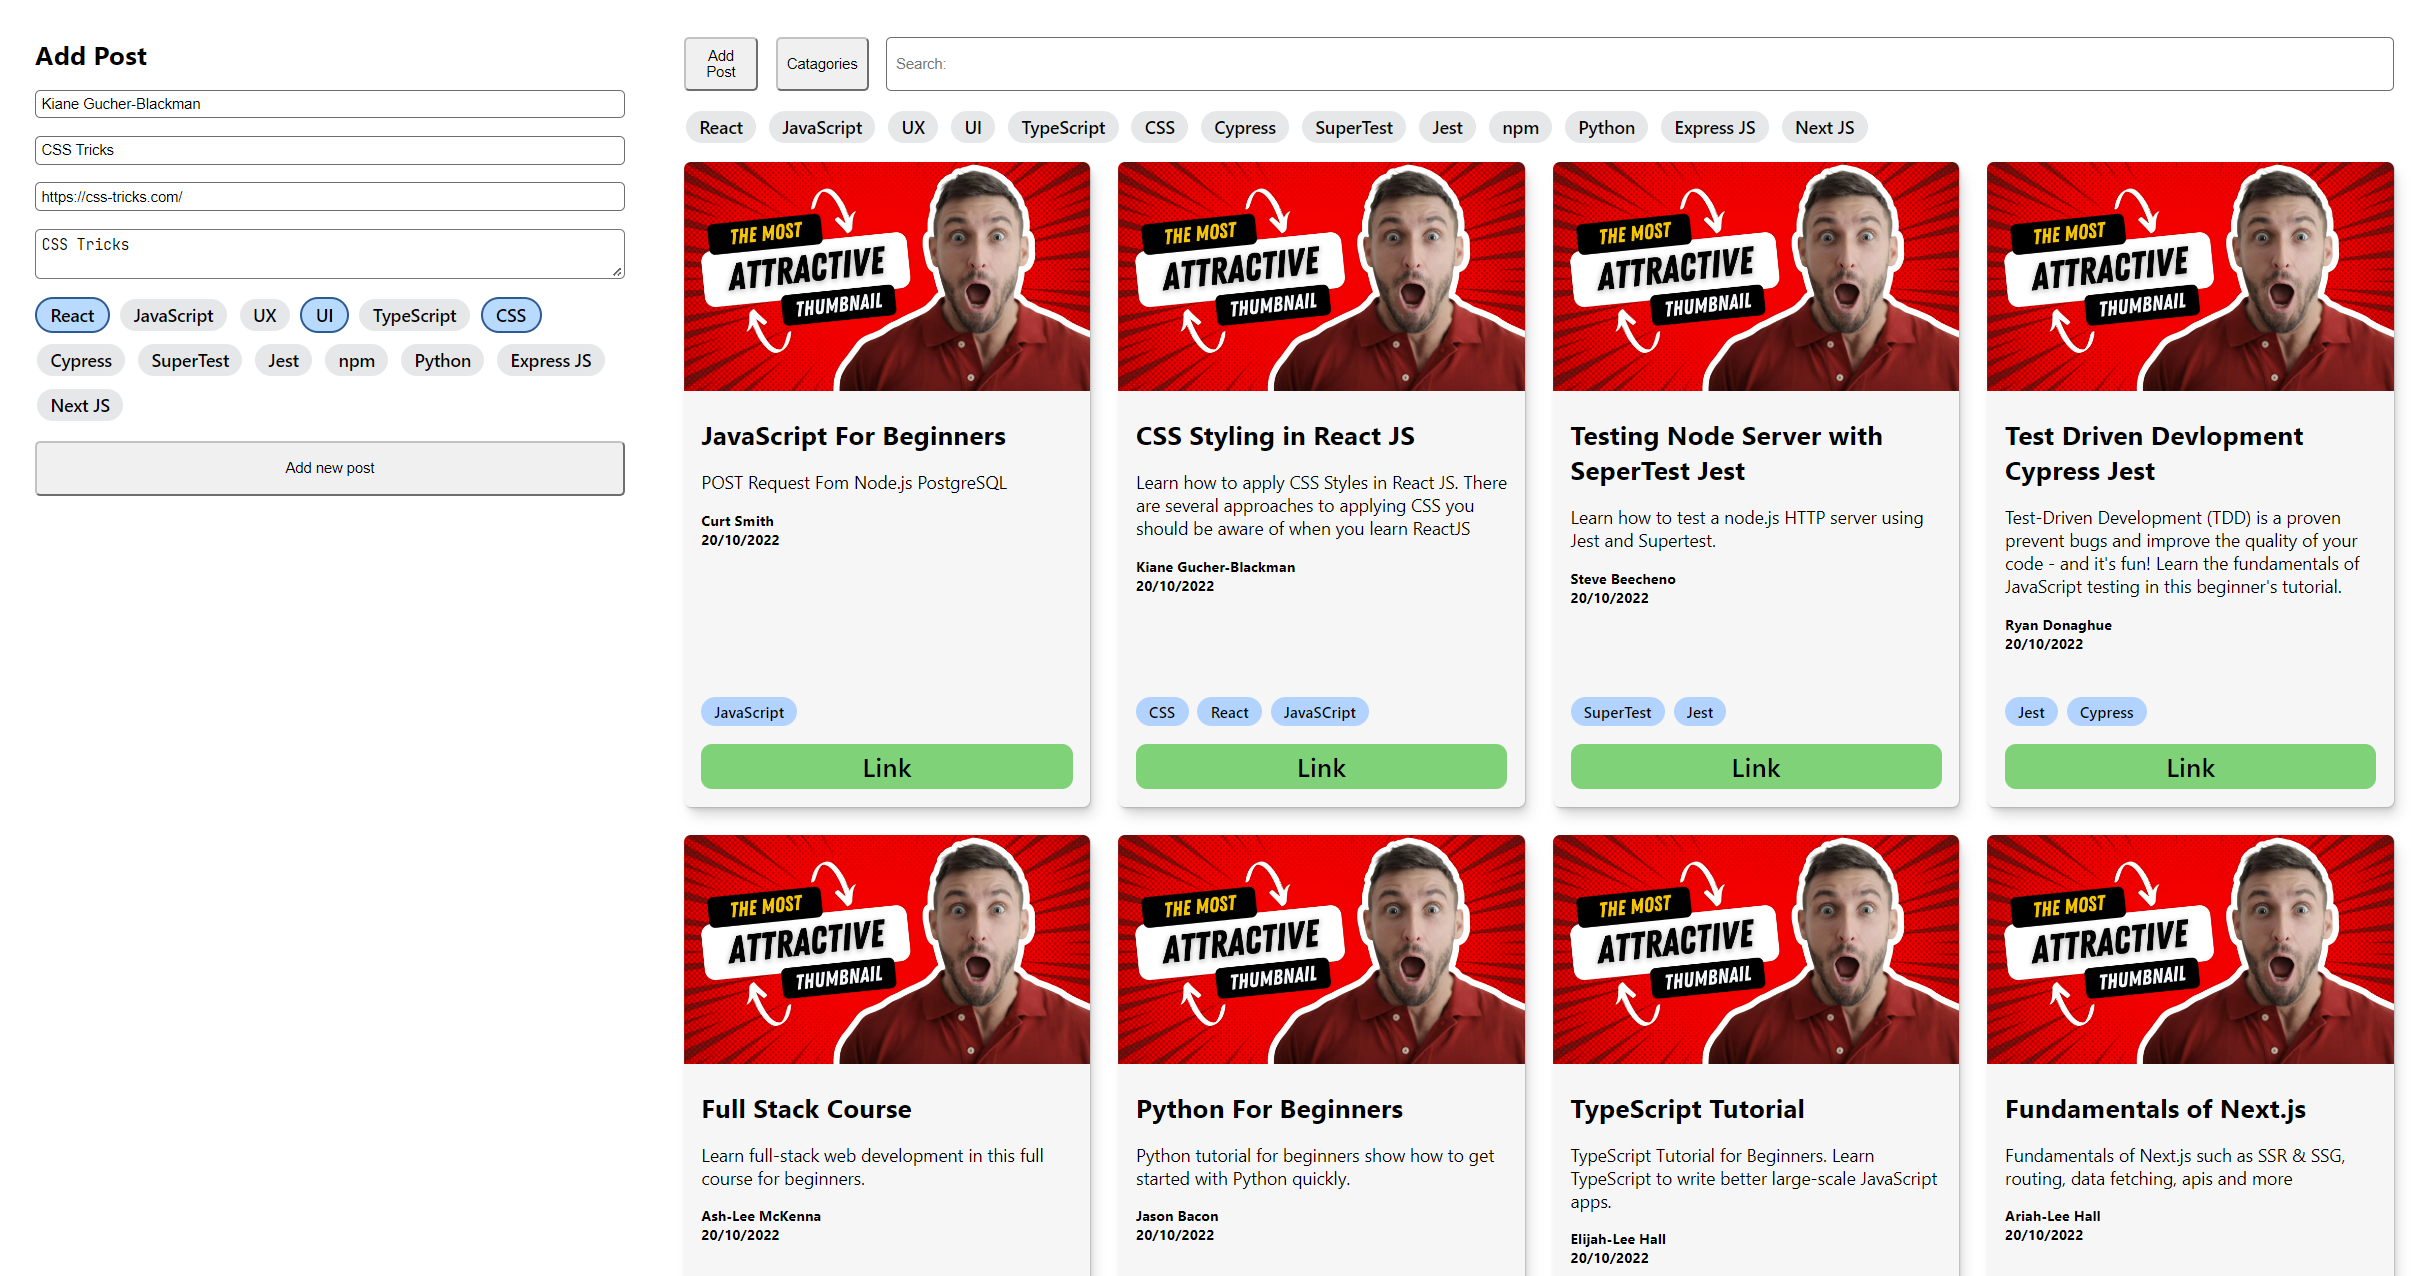Filter posts by UI category
This screenshot has height=1276, width=2425.
click(973, 127)
